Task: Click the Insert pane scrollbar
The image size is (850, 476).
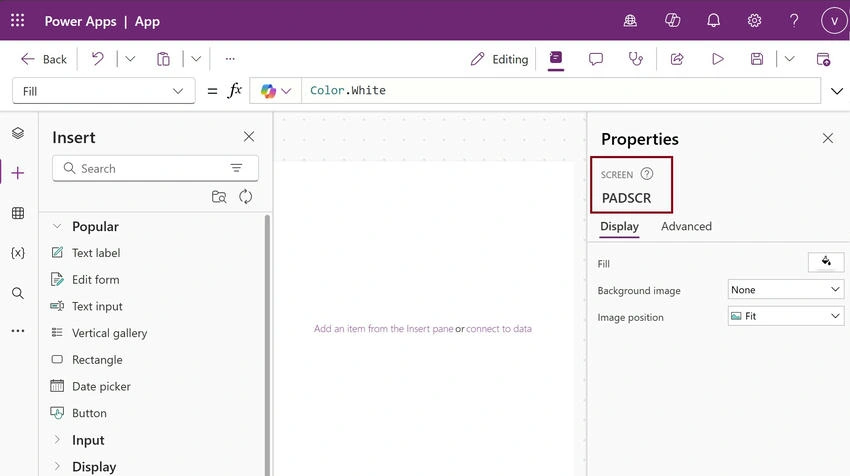Action: [x=267, y=345]
